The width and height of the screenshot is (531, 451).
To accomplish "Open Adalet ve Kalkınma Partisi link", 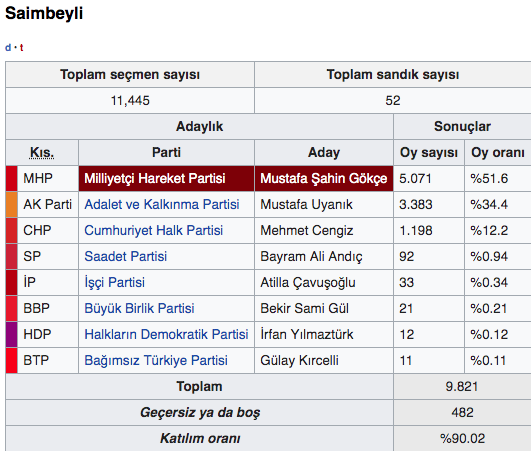I will [x=162, y=205].
